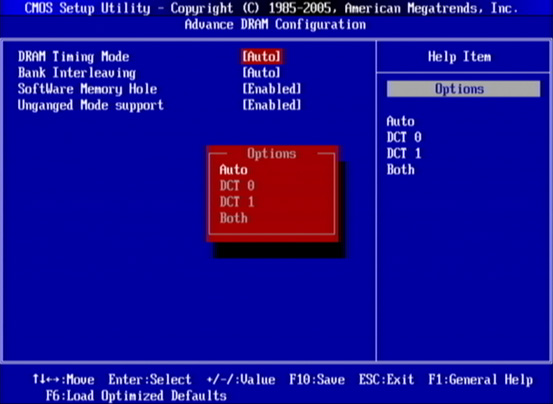
Task: Toggle Unganged Mode support [Enabled] value
Action: point(272,105)
